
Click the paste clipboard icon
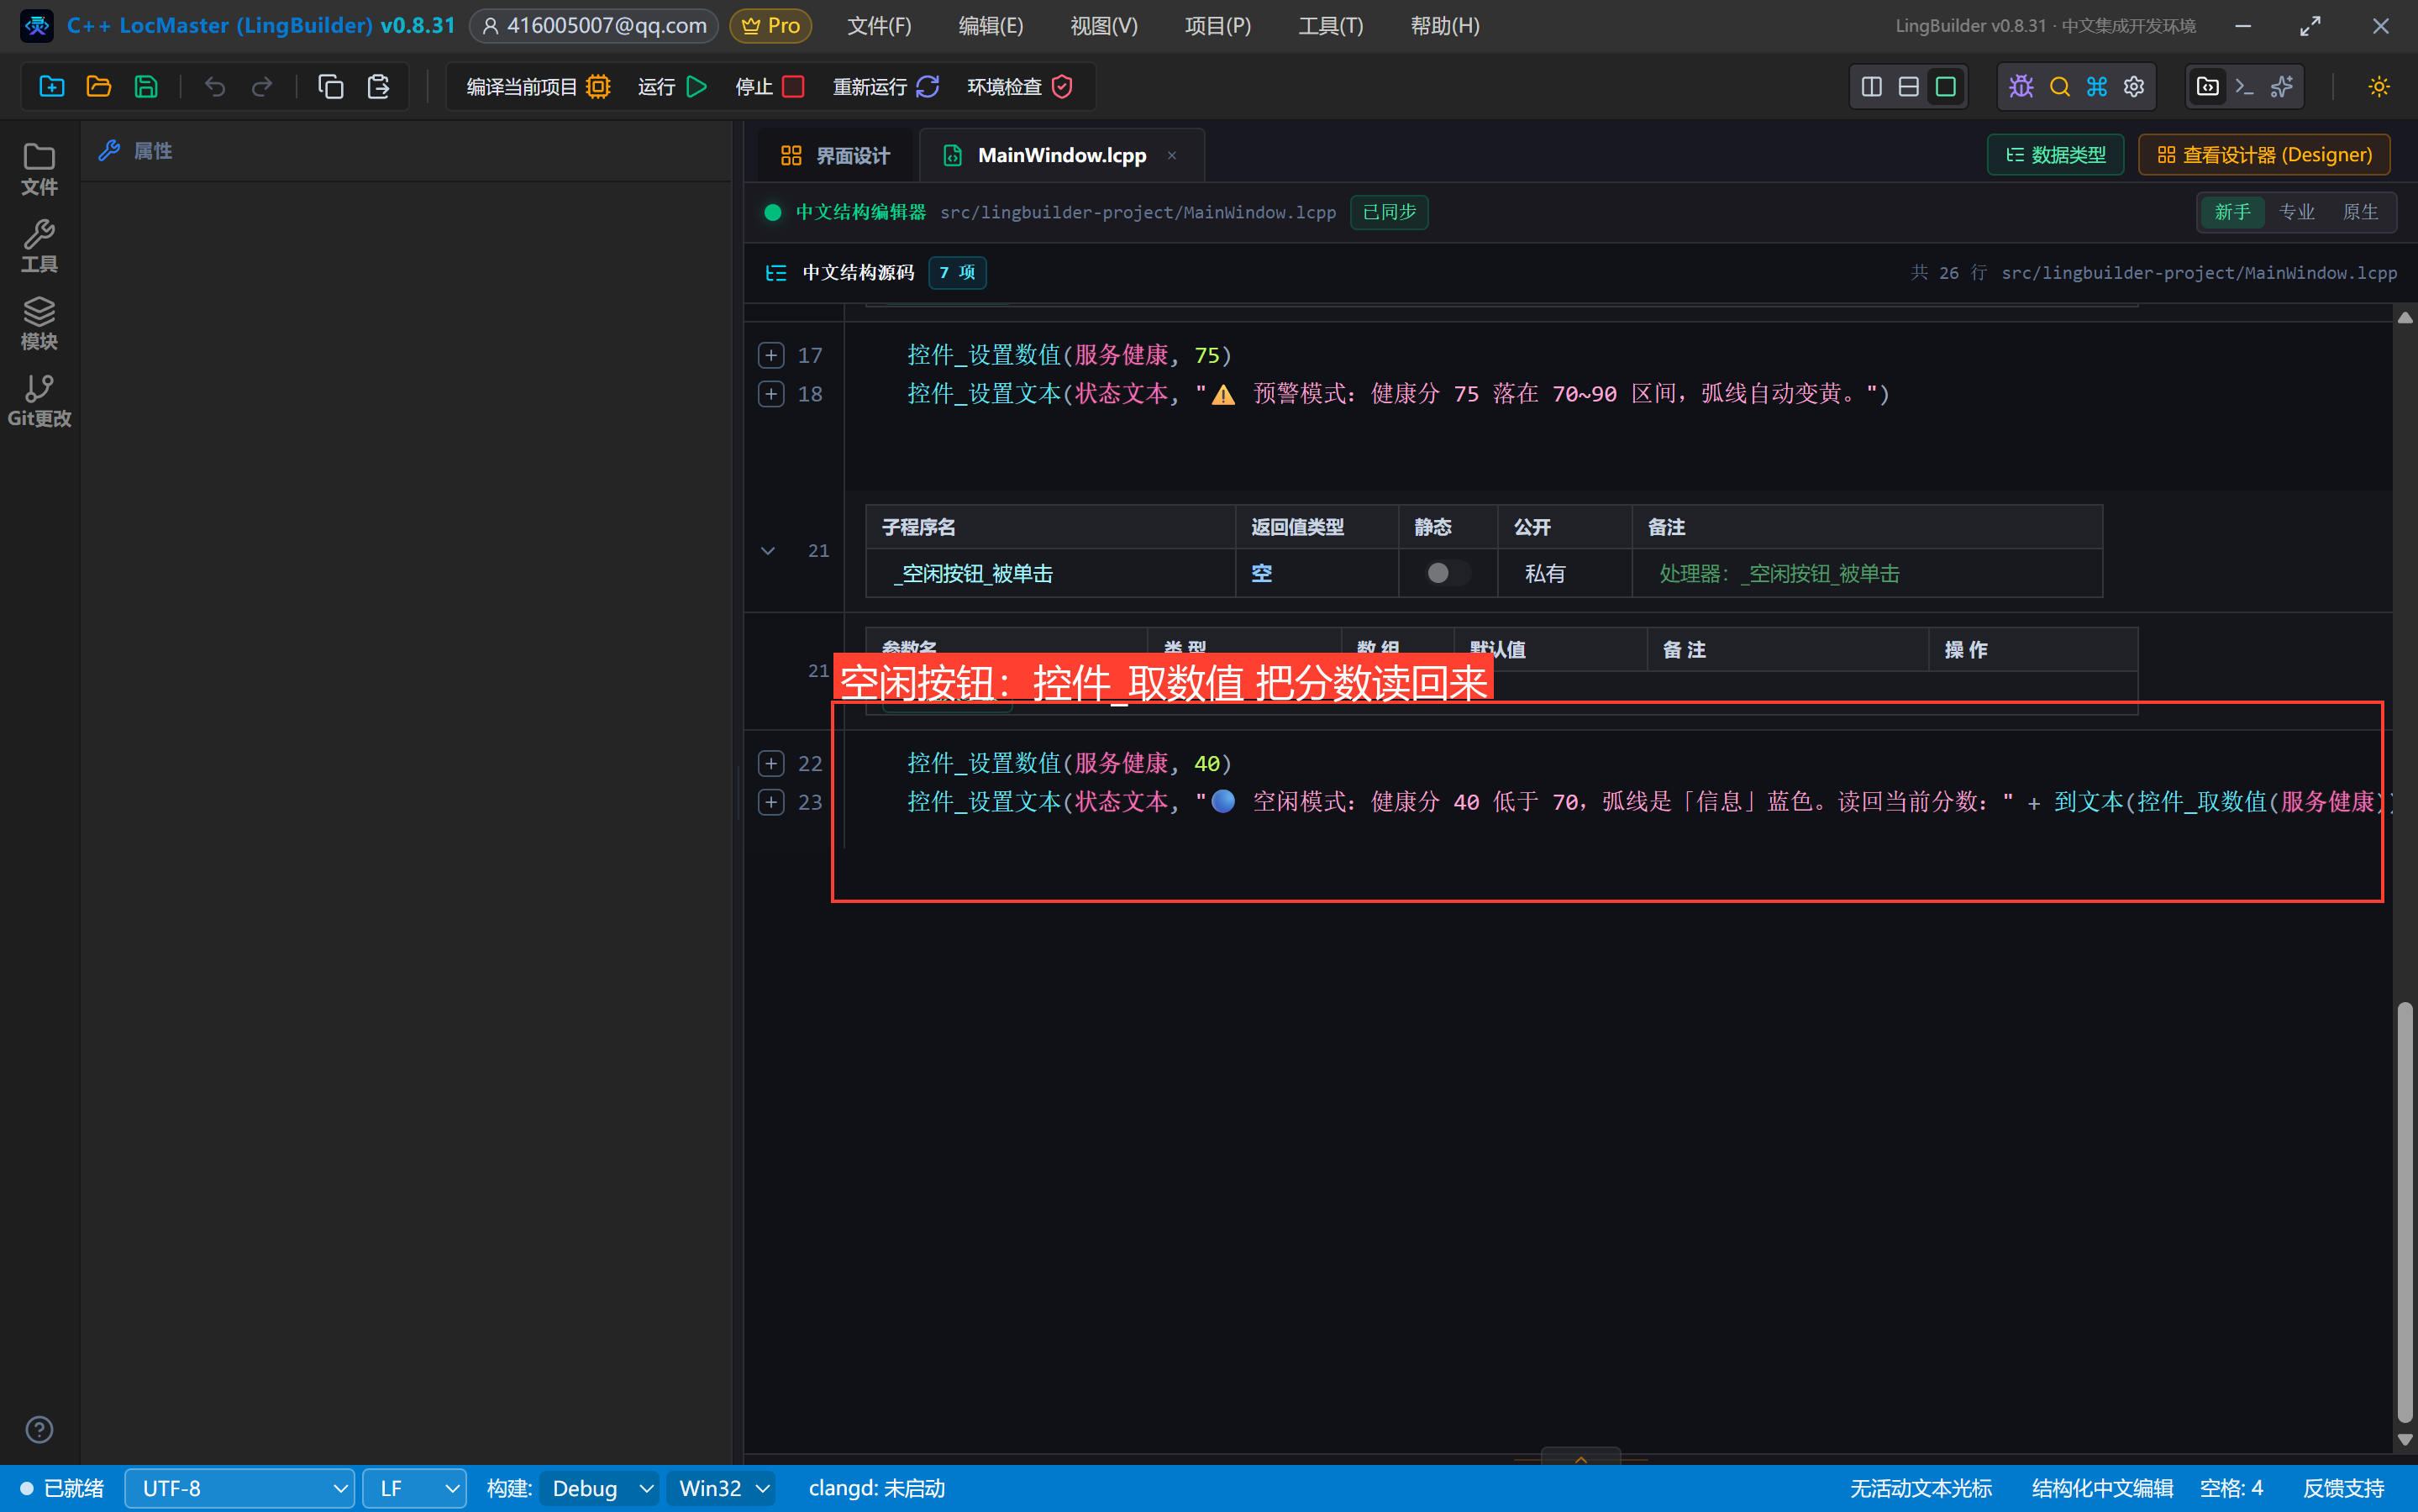click(378, 87)
